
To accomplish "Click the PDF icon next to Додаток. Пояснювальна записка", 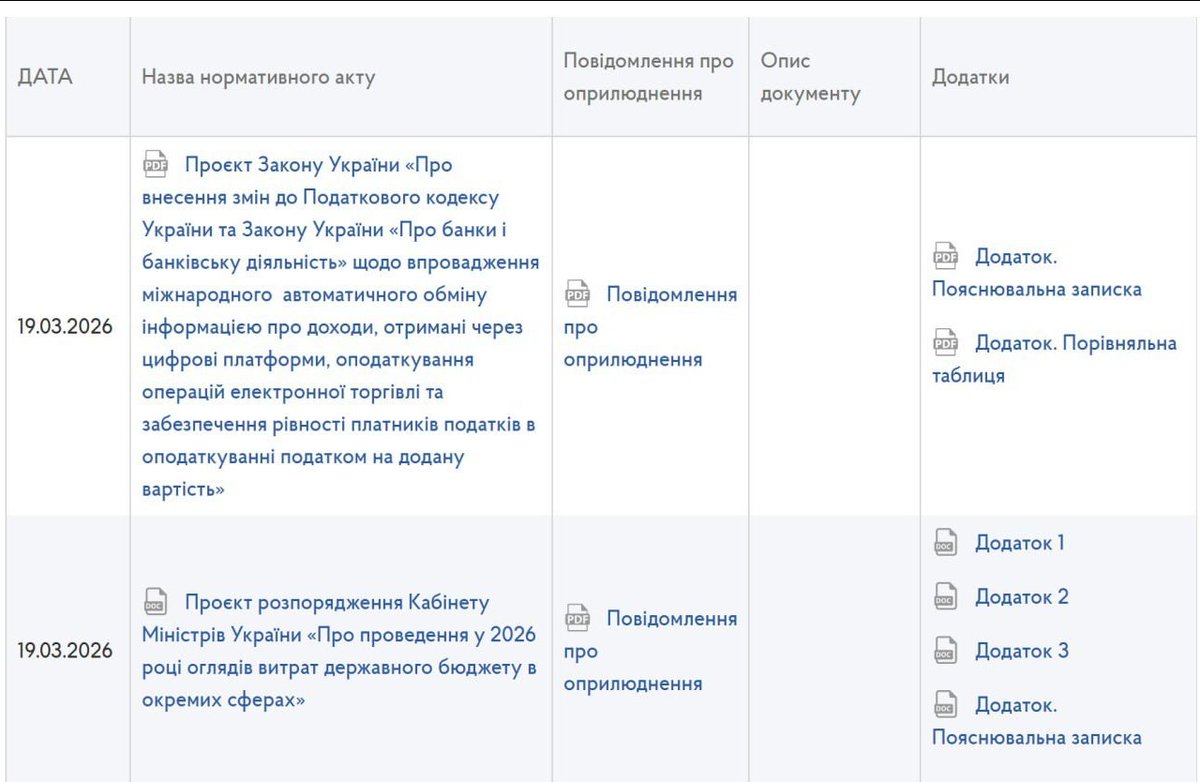I will click(946, 257).
